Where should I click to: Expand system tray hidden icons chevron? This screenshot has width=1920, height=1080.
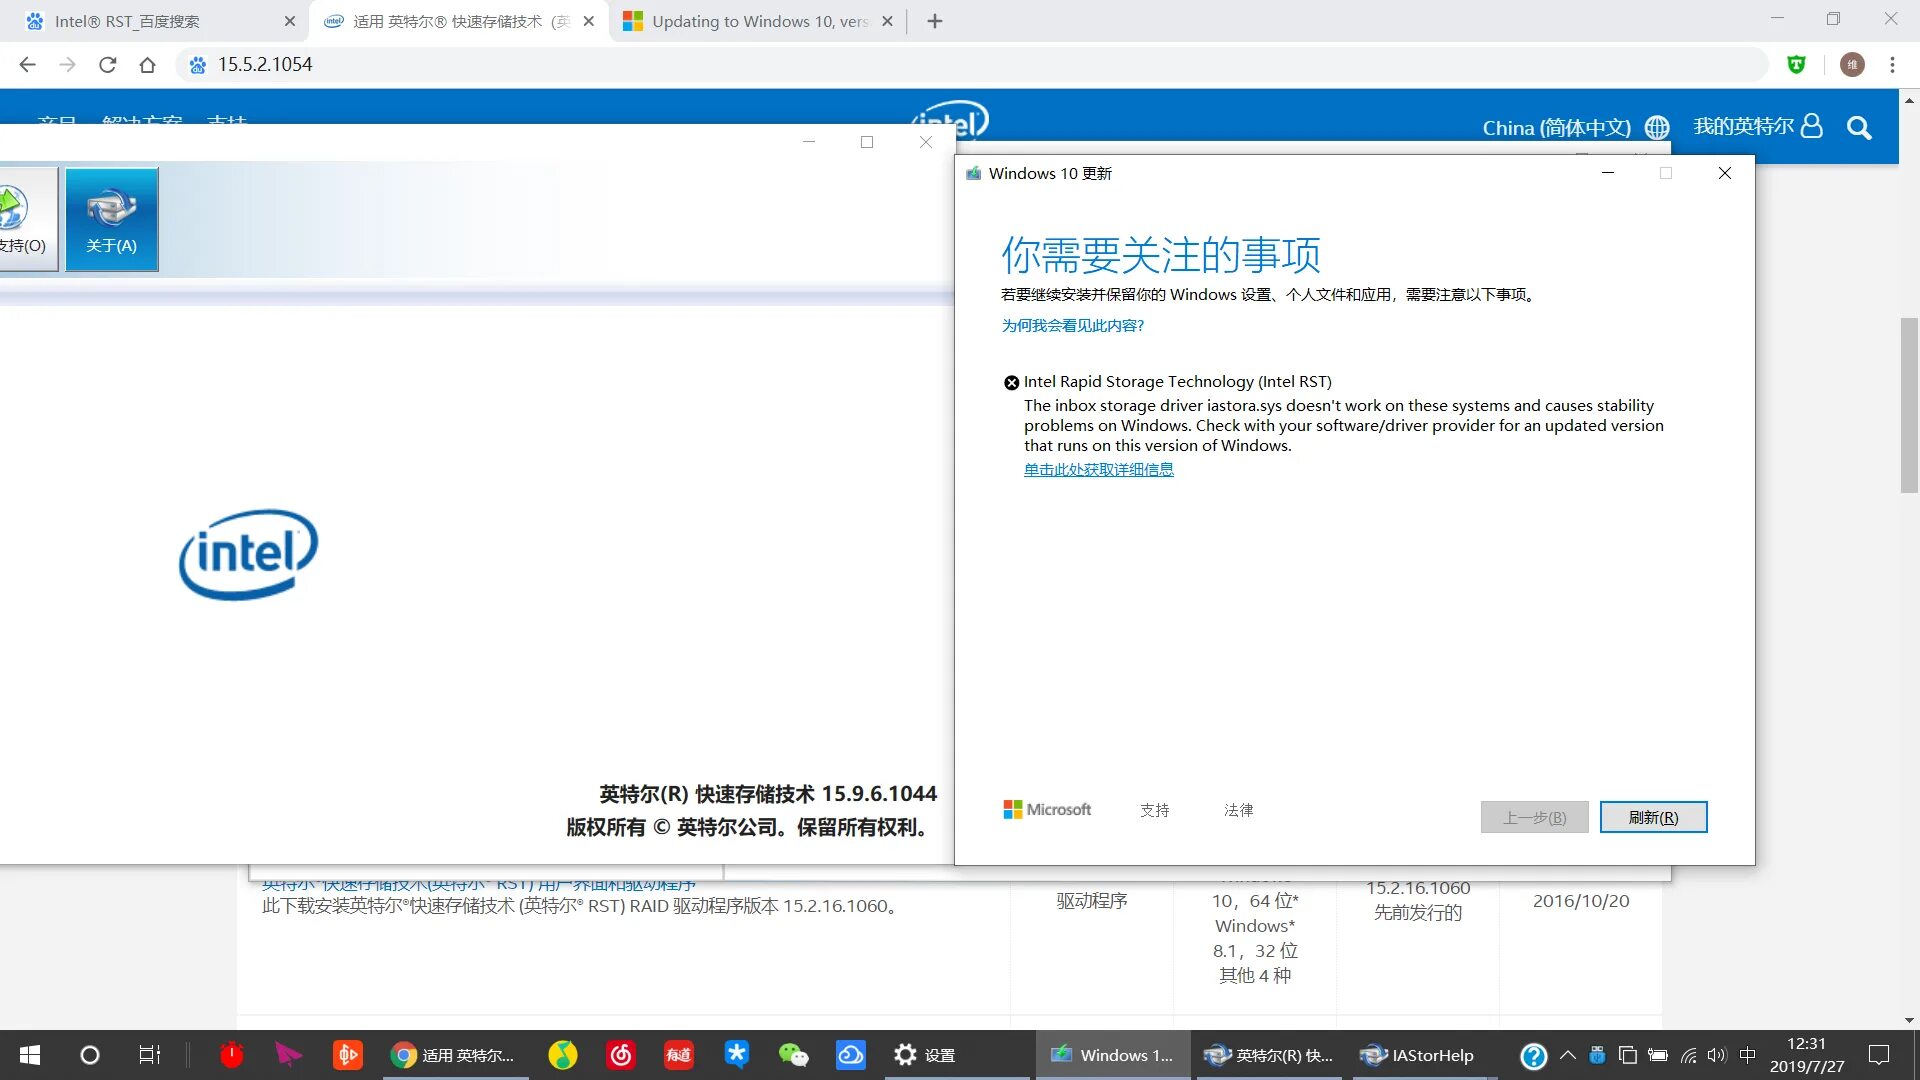[x=1567, y=1055]
